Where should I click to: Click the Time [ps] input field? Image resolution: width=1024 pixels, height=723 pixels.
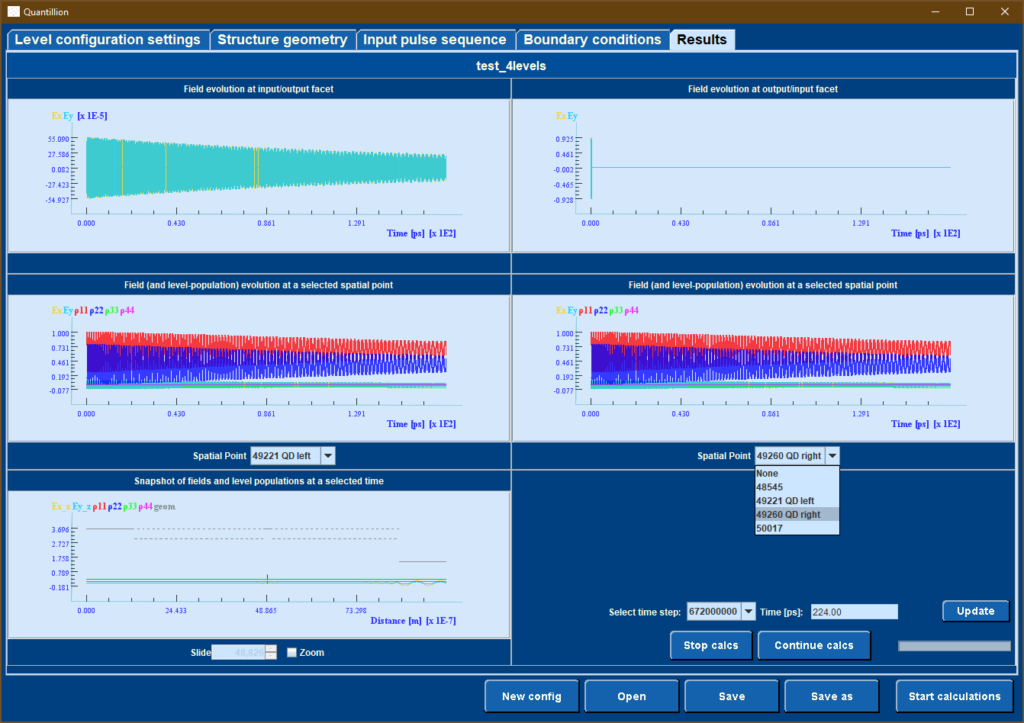[x=854, y=612]
